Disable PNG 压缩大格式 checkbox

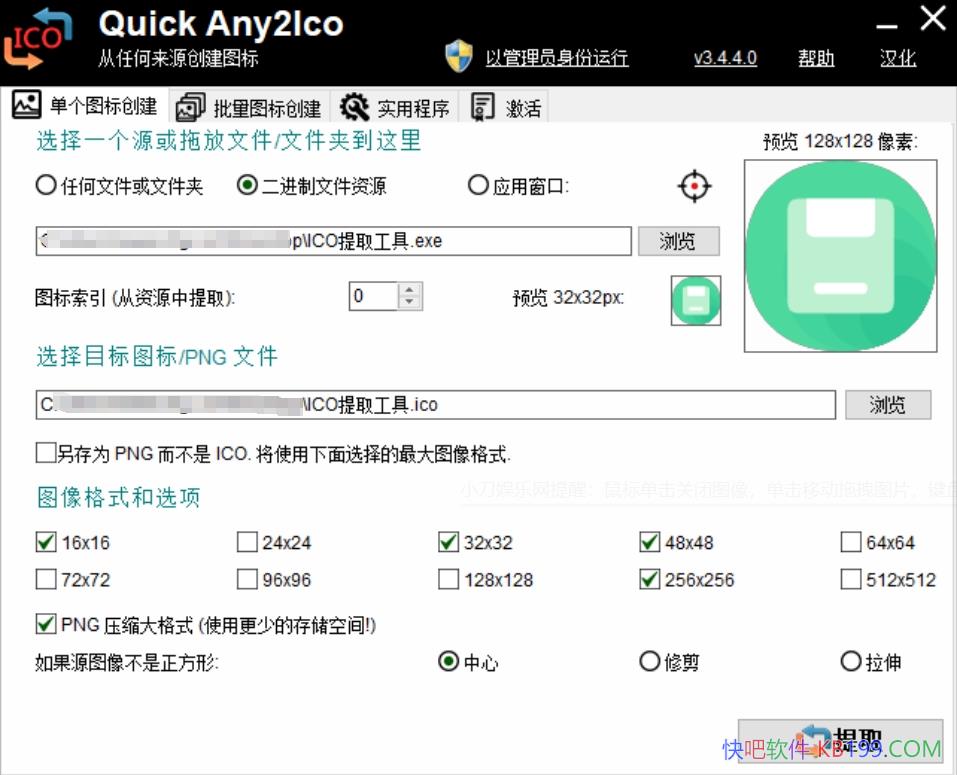(45, 625)
